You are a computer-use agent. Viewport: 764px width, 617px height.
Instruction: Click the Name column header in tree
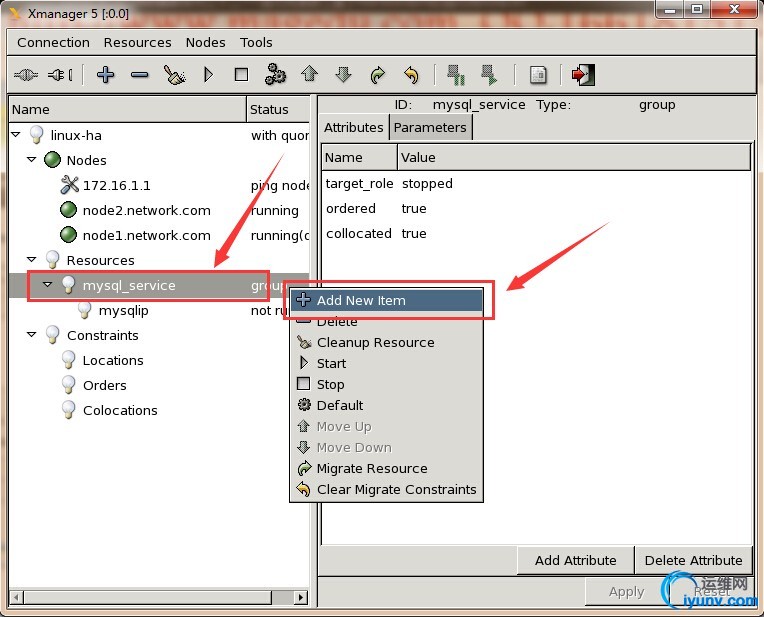(x=128, y=109)
